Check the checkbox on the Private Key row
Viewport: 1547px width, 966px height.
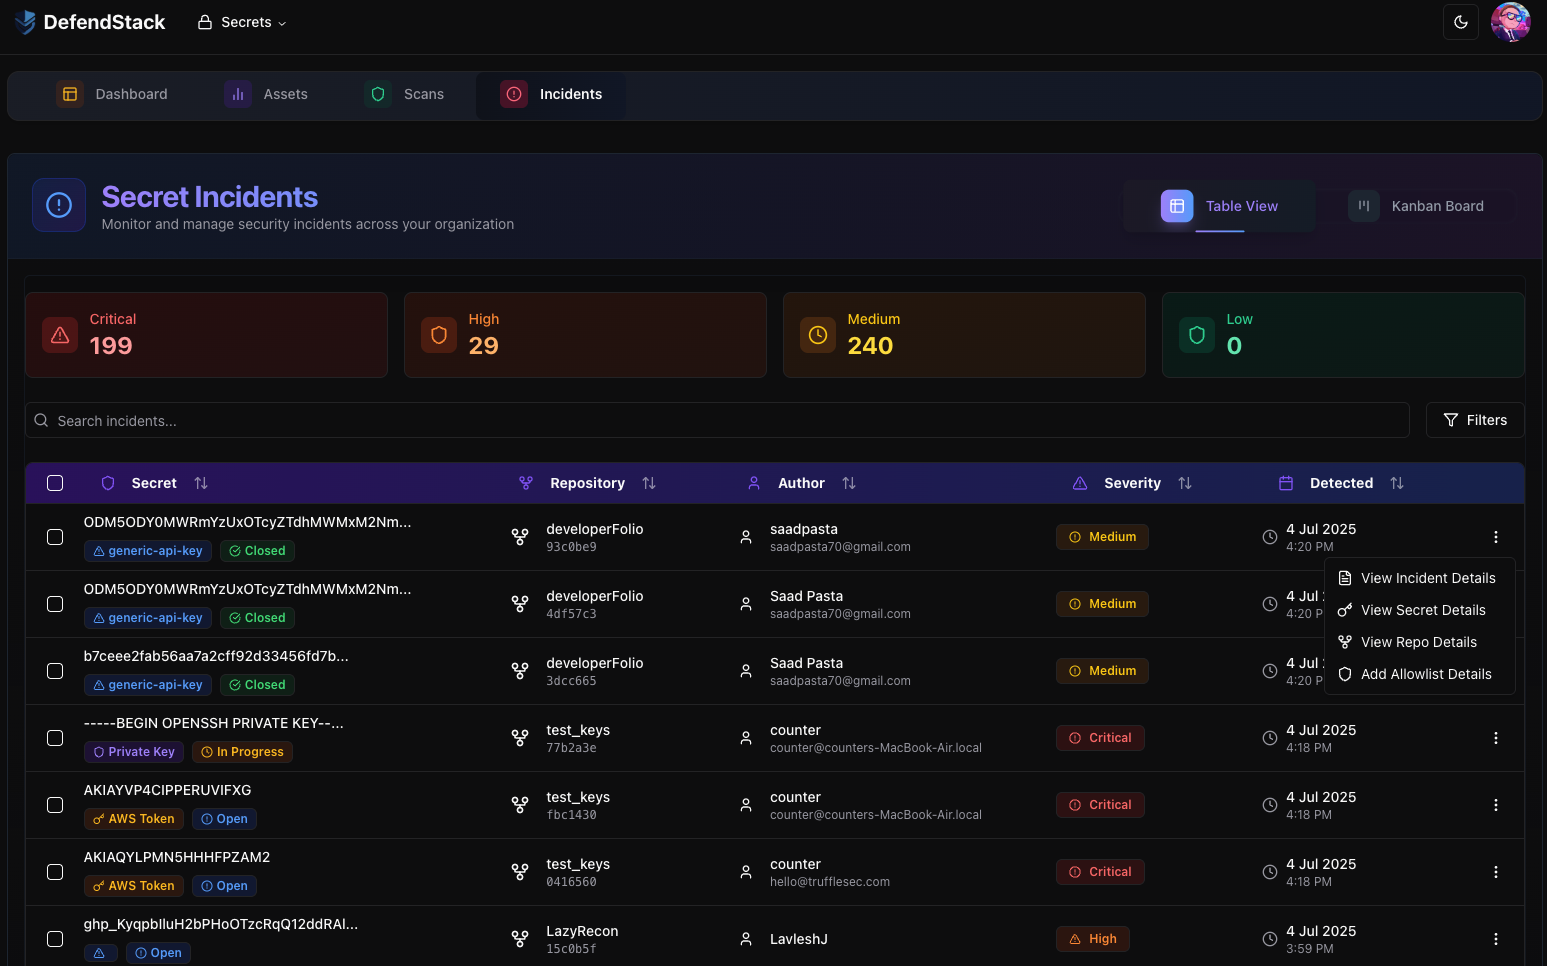pos(55,737)
